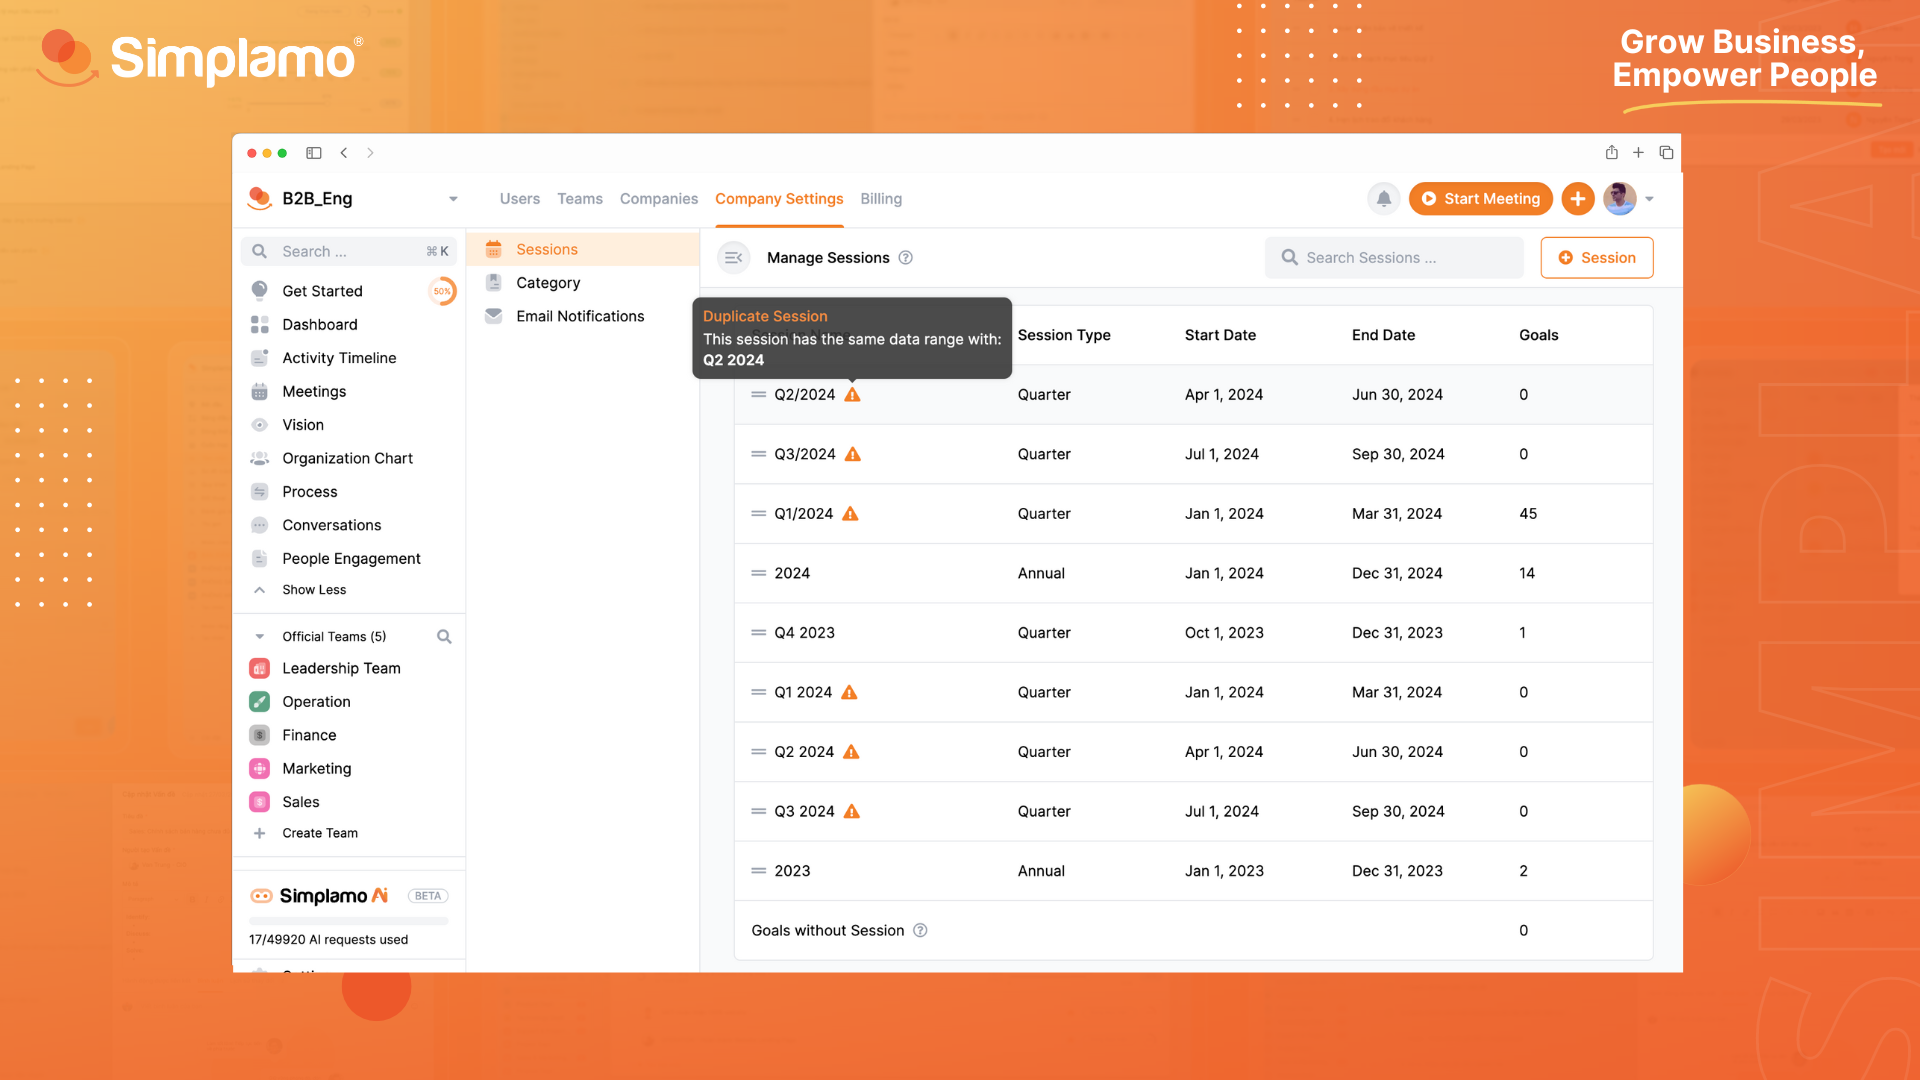Click the Session Type column header
1920x1080 pixels.
tap(1064, 335)
